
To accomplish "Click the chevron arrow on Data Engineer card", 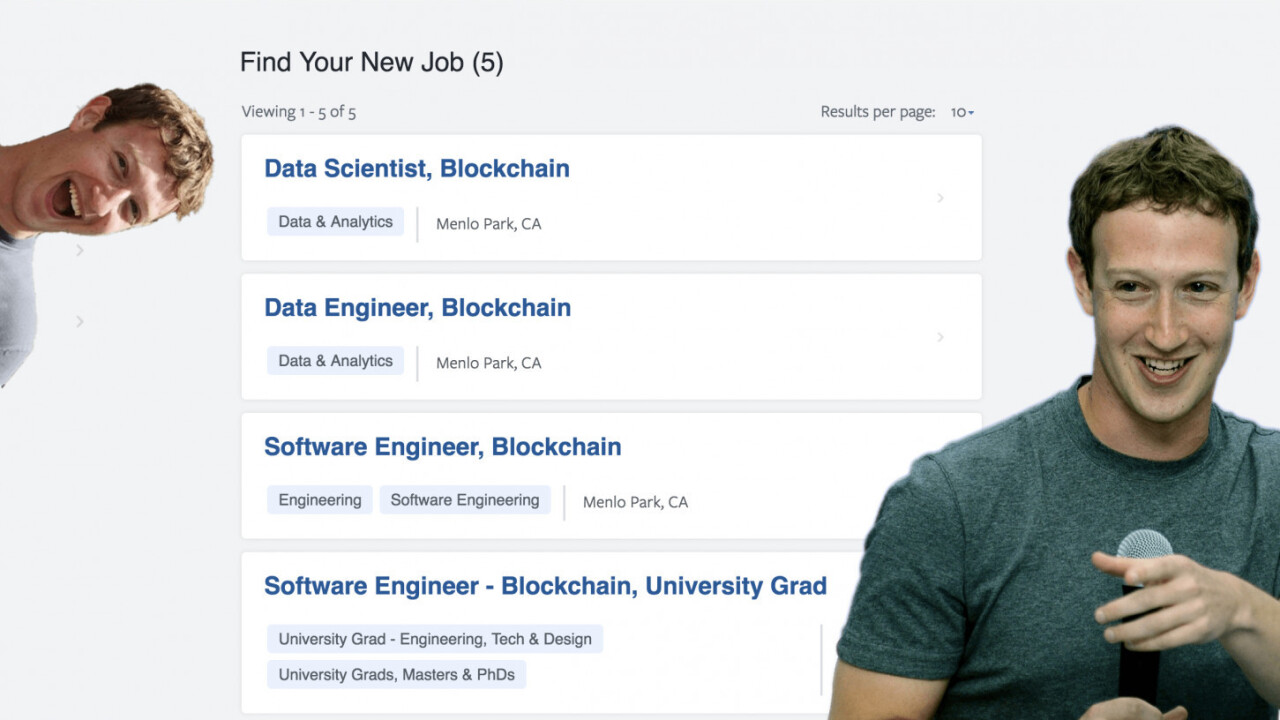I will point(940,337).
